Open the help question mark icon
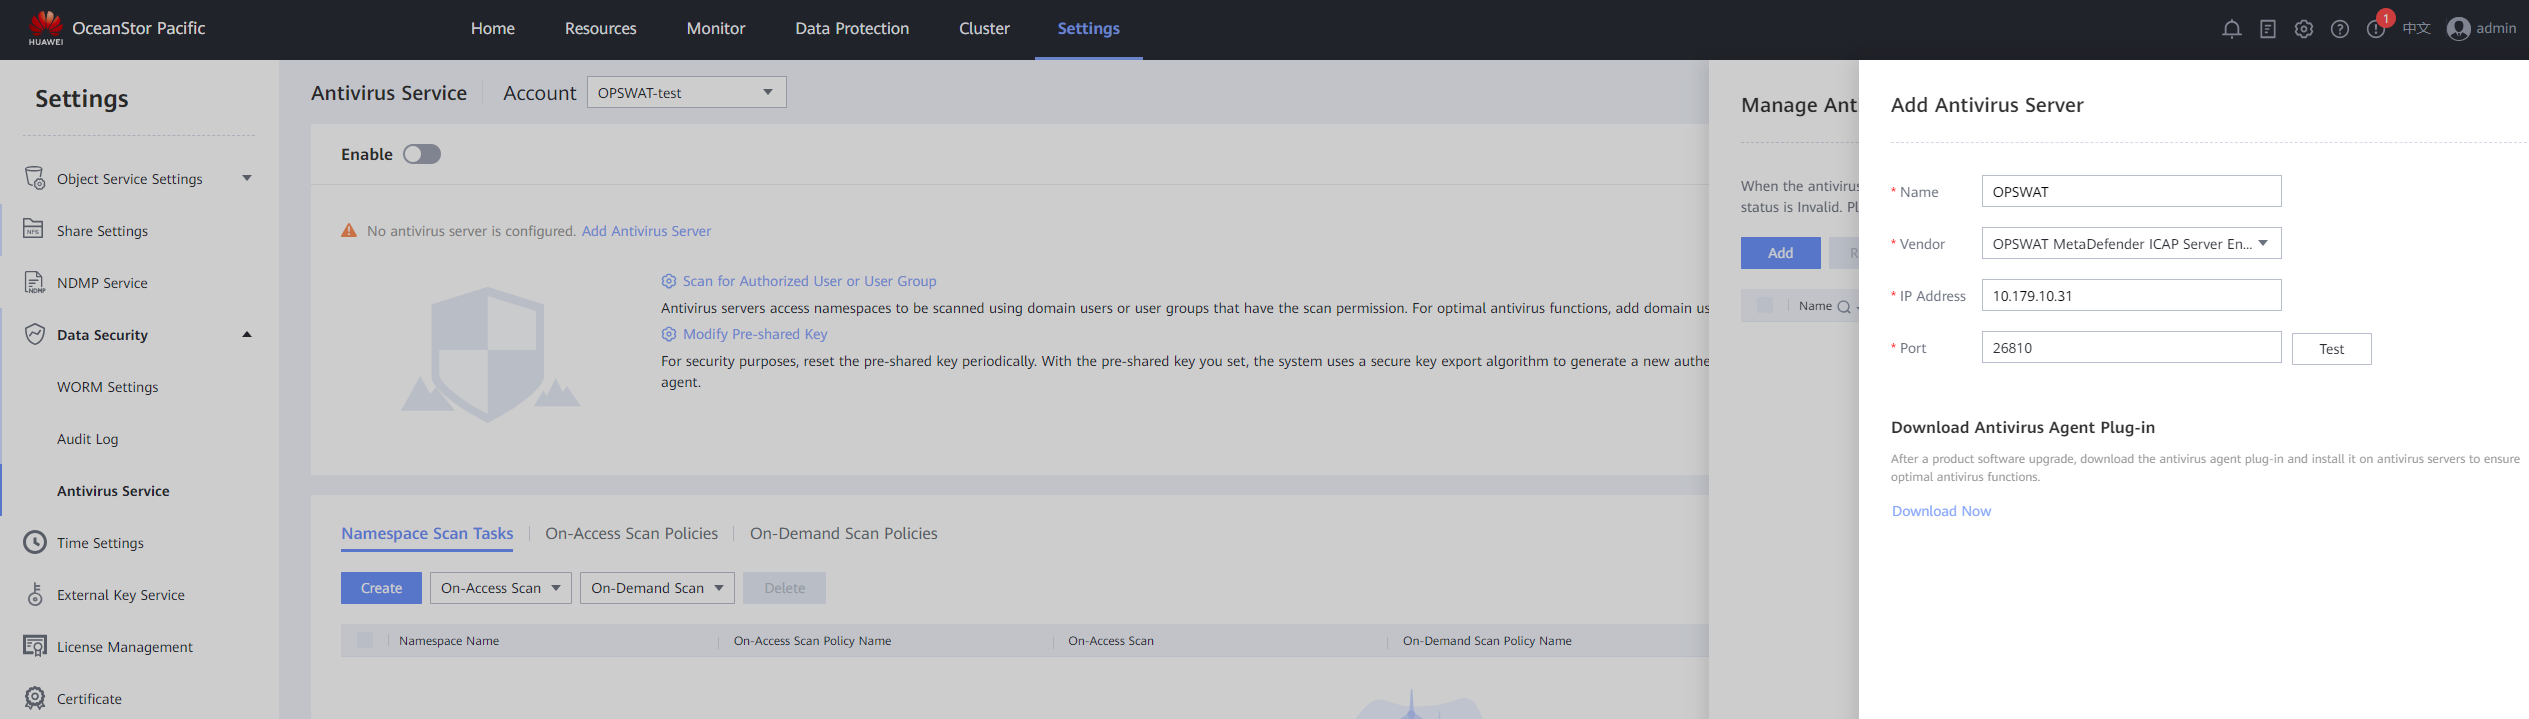Image resolution: width=2529 pixels, height=719 pixels. pos(2339,29)
